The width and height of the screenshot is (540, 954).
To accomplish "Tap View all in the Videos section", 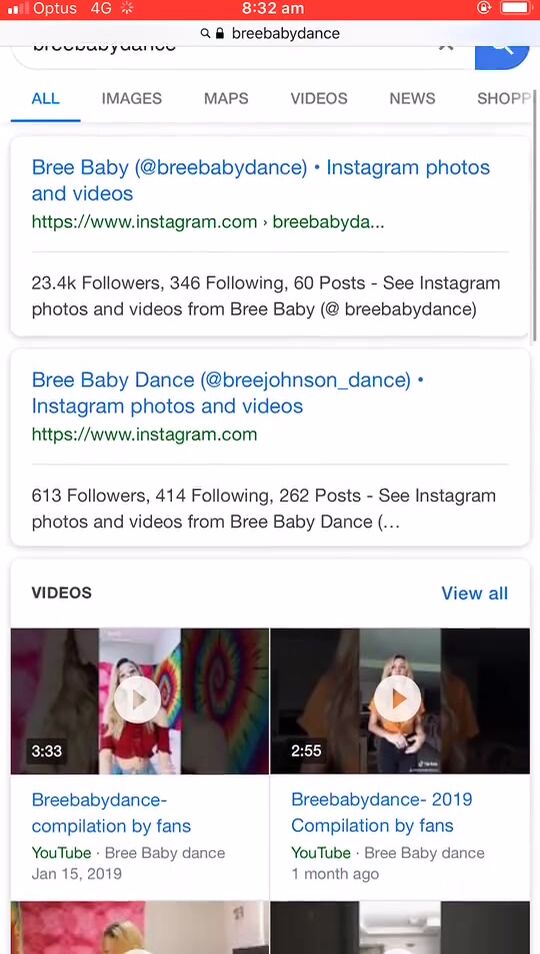I will click(474, 593).
